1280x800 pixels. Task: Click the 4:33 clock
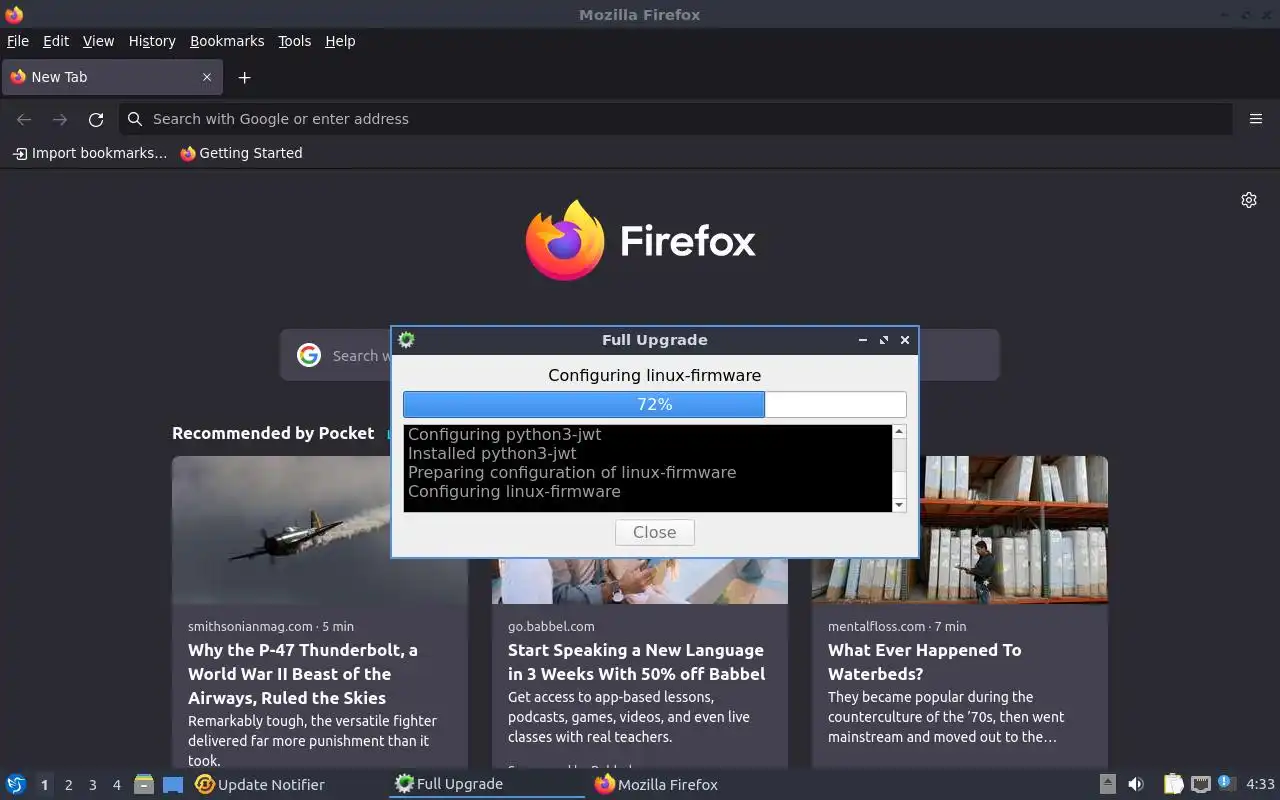pyautogui.click(x=1260, y=784)
